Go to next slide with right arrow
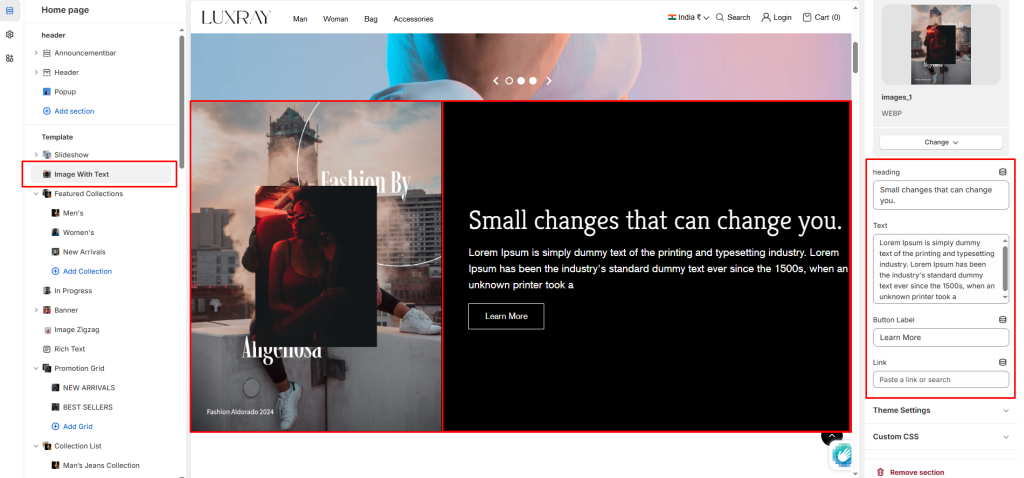Viewport: 1024px width, 478px height. [x=549, y=81]
